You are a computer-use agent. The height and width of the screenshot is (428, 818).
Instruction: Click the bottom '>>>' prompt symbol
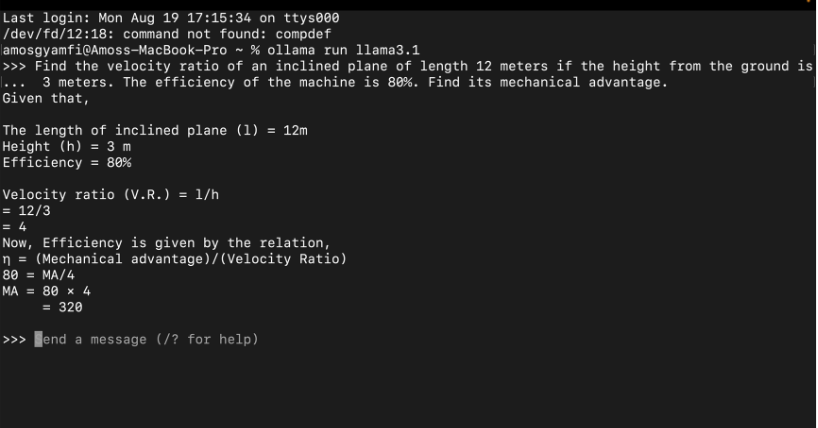14,340
